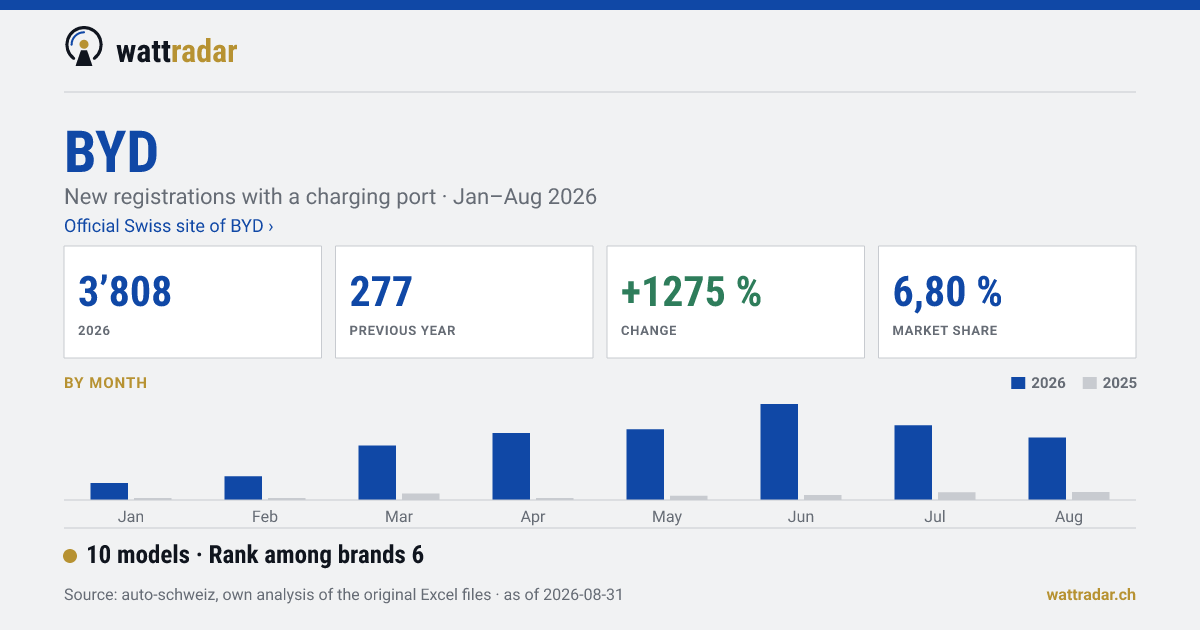Click the Apr axis label

pyautogui.click(x=533, y=517)
